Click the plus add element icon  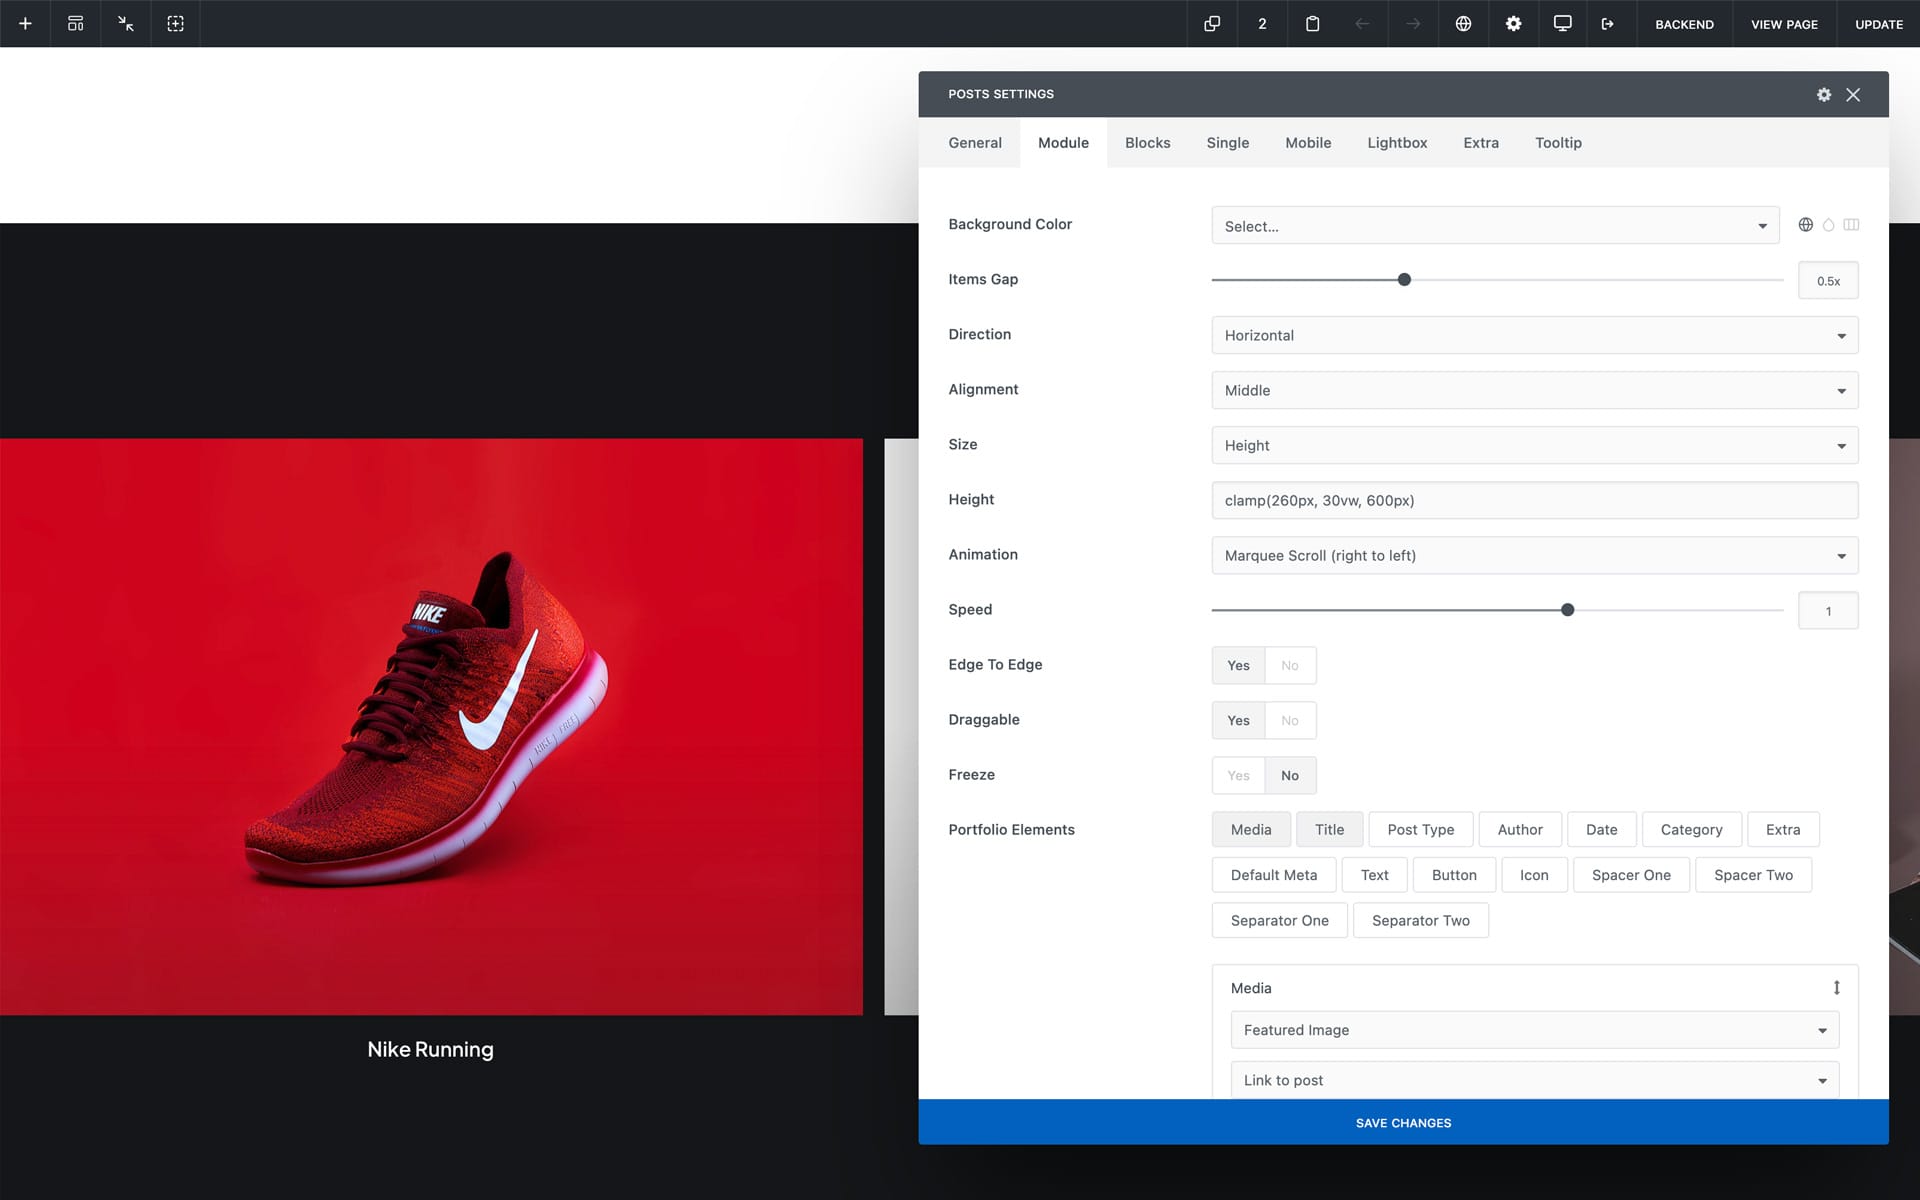(x=25, y=23)
